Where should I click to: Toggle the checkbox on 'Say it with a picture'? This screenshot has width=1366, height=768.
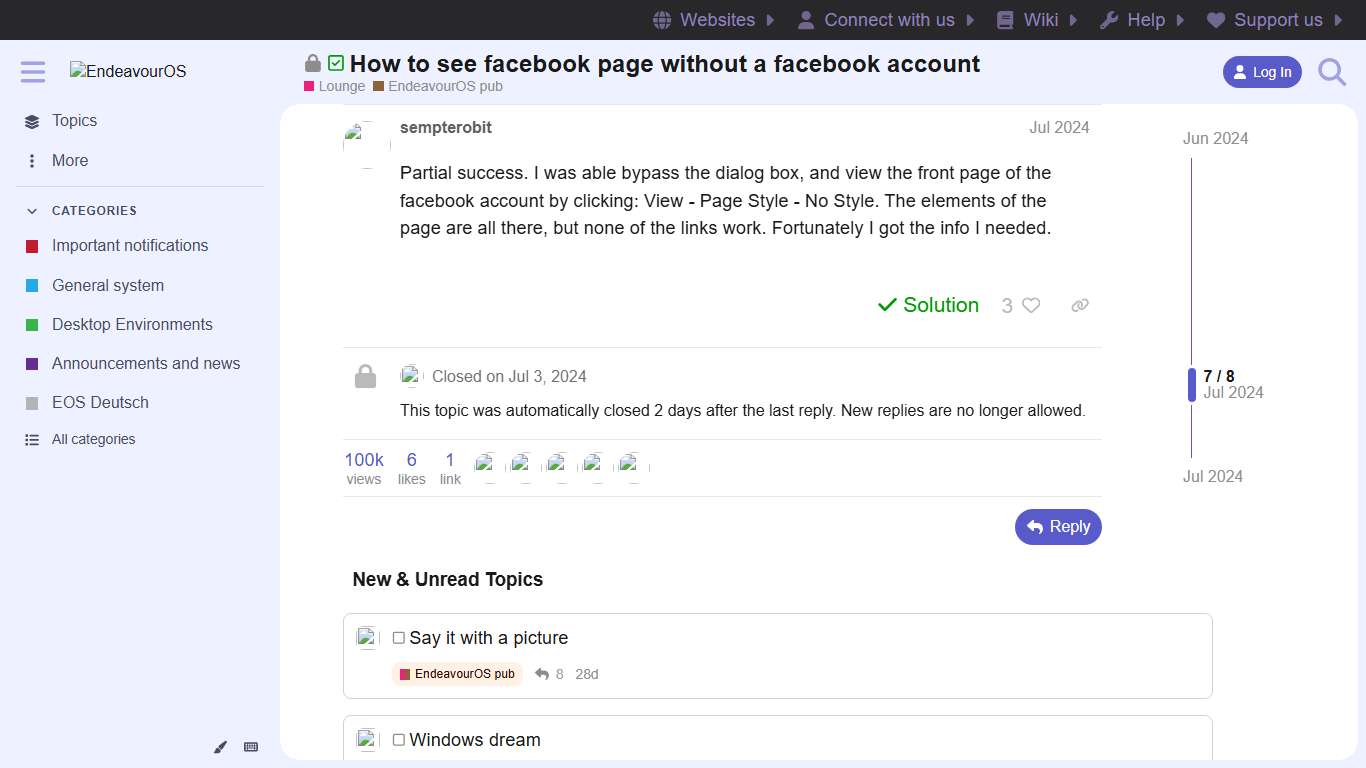click(x=398, y=637)
